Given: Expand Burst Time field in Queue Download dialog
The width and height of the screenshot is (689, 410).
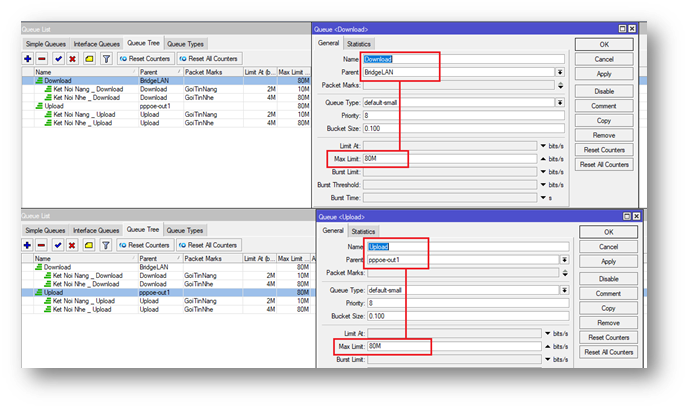Looking at the screenshot, I should (x=543, y=198).
